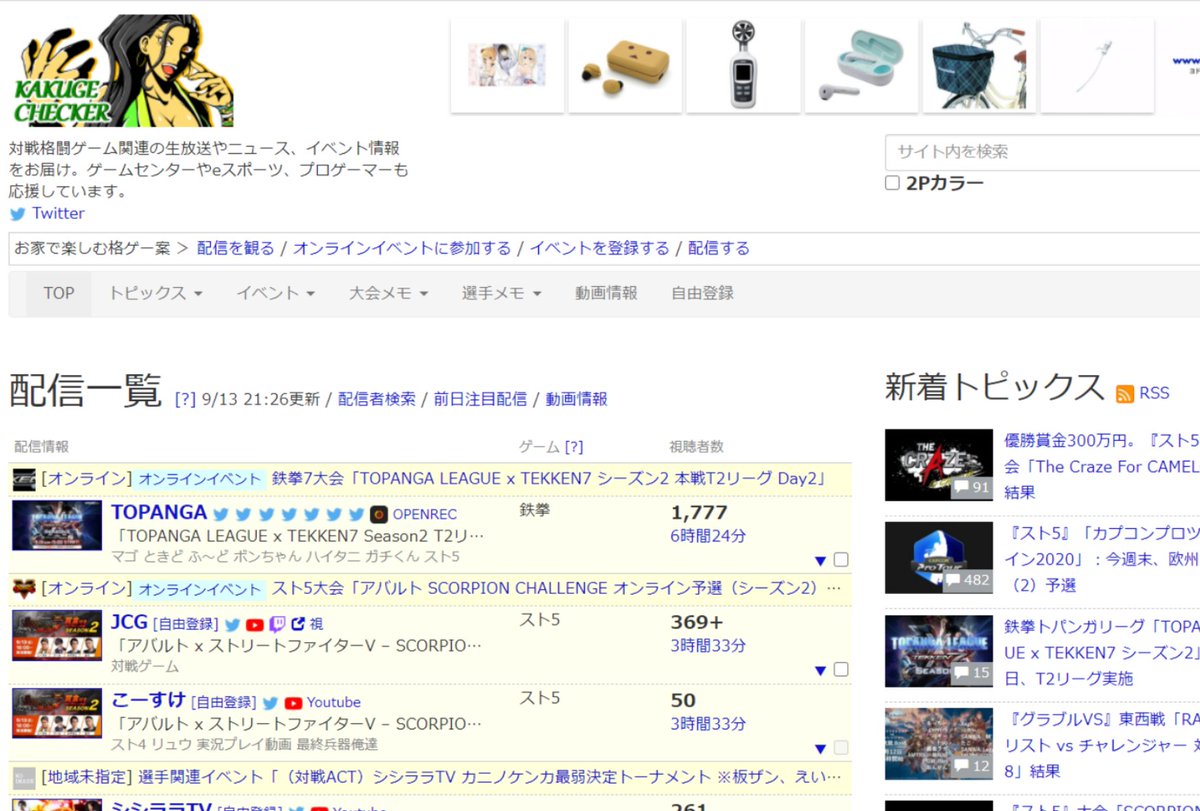Click the こーすけ stream thumbnail

tap(57, 714)
